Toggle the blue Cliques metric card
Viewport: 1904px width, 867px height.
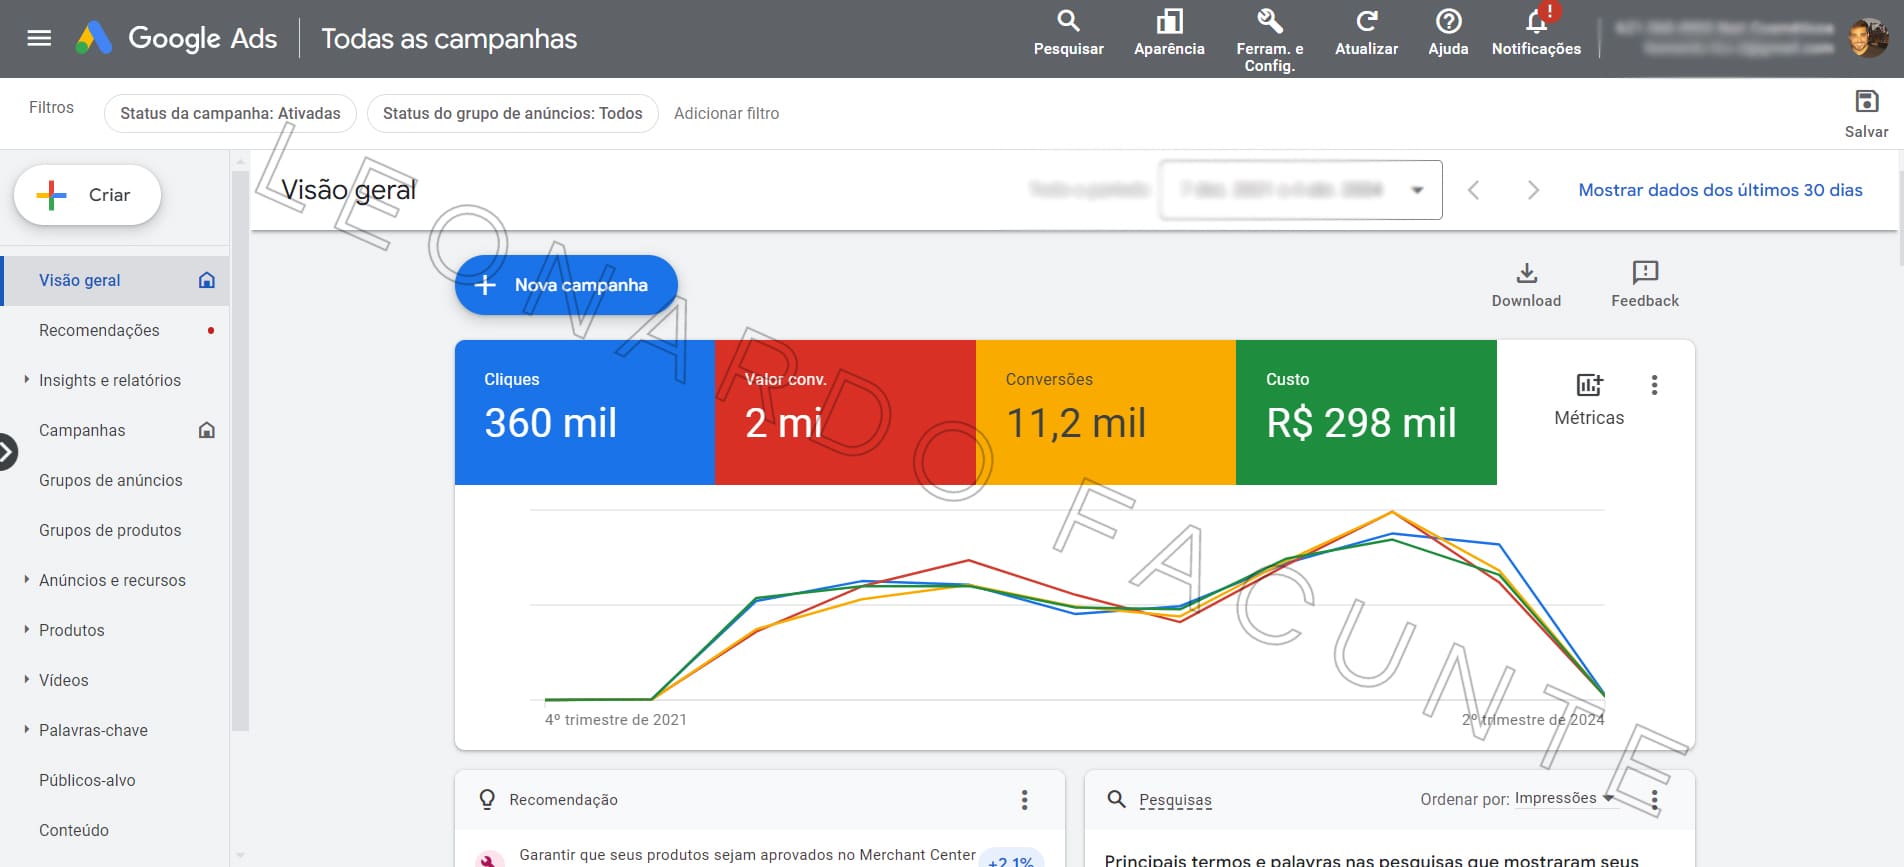point(584,412)
